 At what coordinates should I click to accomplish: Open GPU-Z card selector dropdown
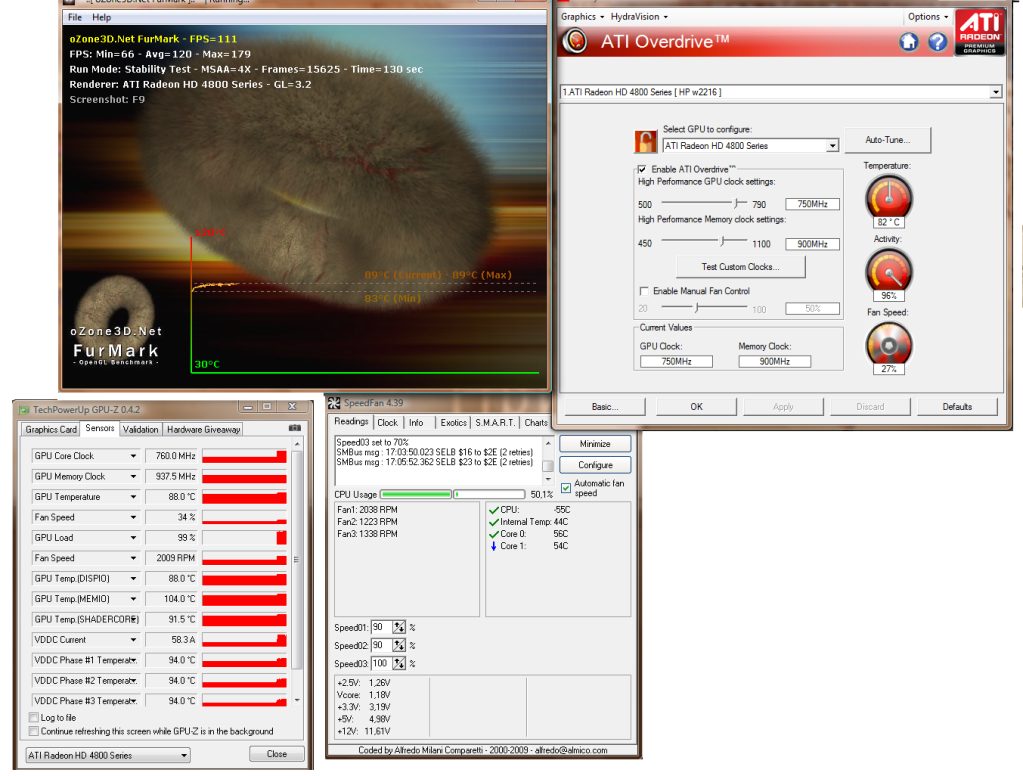[108, 755]
